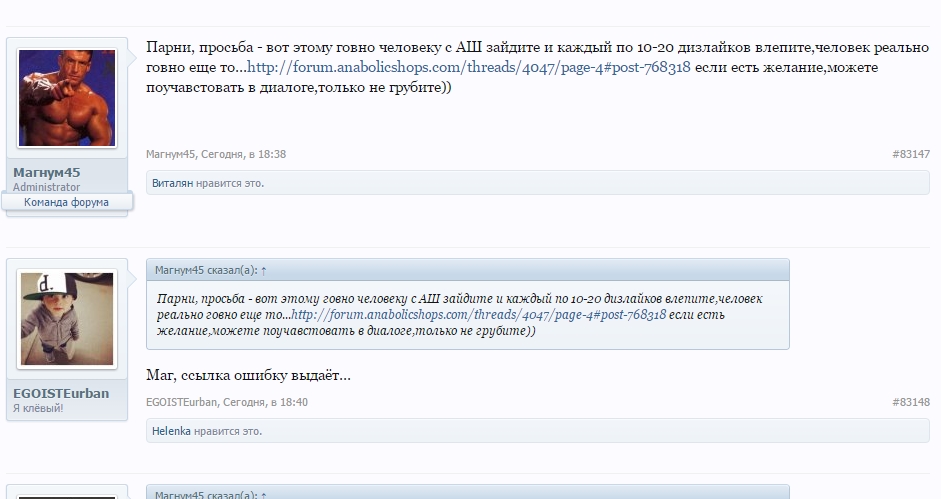Open Виталян's profile from the likes bar
The height and width of the screenshot is (499, 941).
(x=172, y=184)
